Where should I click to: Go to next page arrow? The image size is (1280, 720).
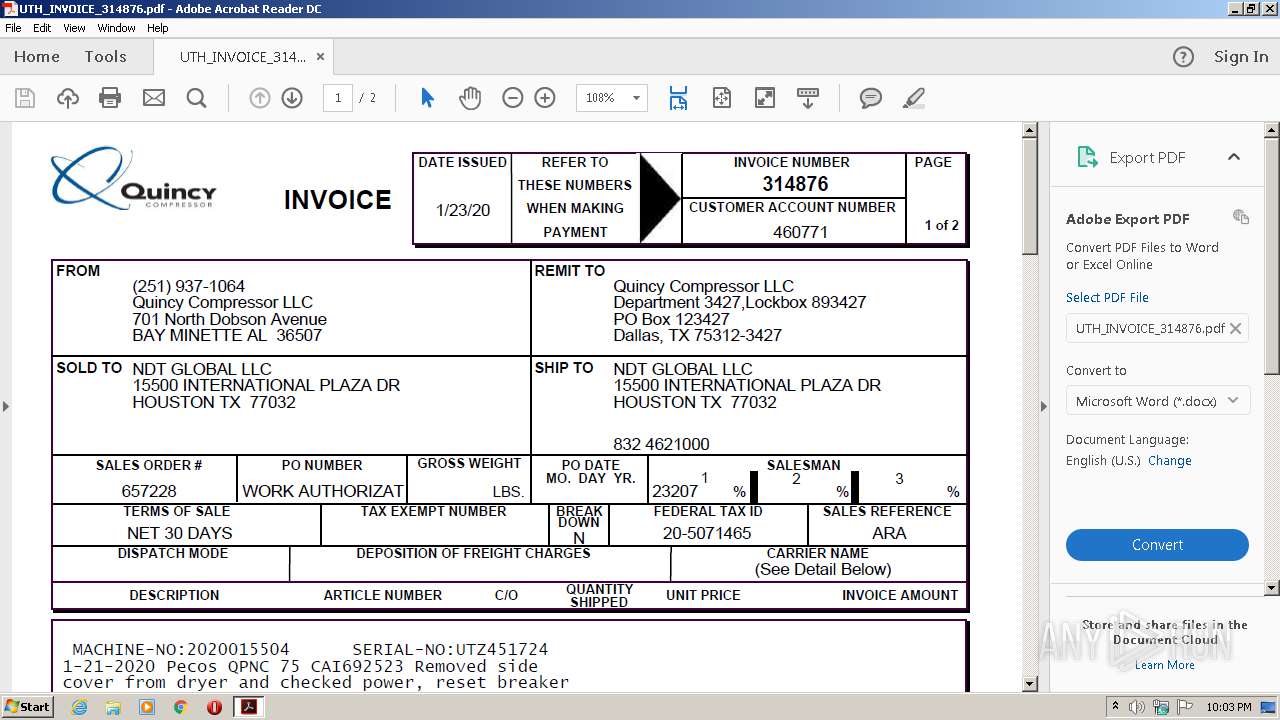[x=292, y=98]
